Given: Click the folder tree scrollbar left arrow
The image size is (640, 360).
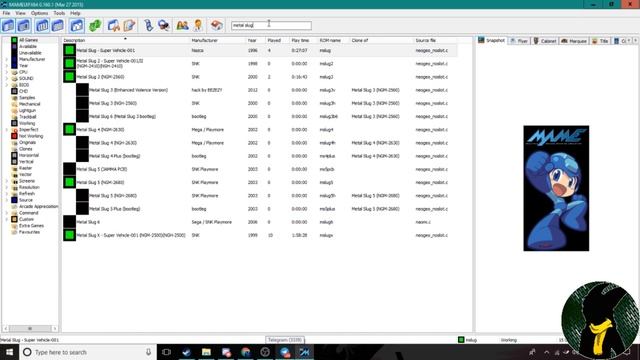Looking at the screenshot, I should tap(6, 328).
